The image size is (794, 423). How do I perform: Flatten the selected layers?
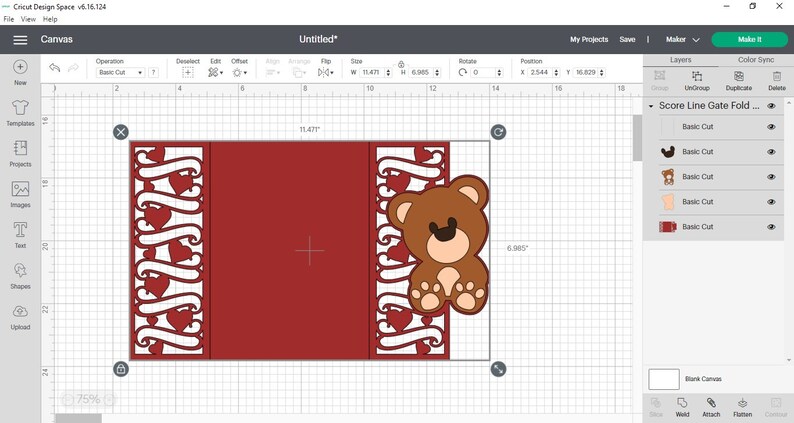[x=742, y=407]
